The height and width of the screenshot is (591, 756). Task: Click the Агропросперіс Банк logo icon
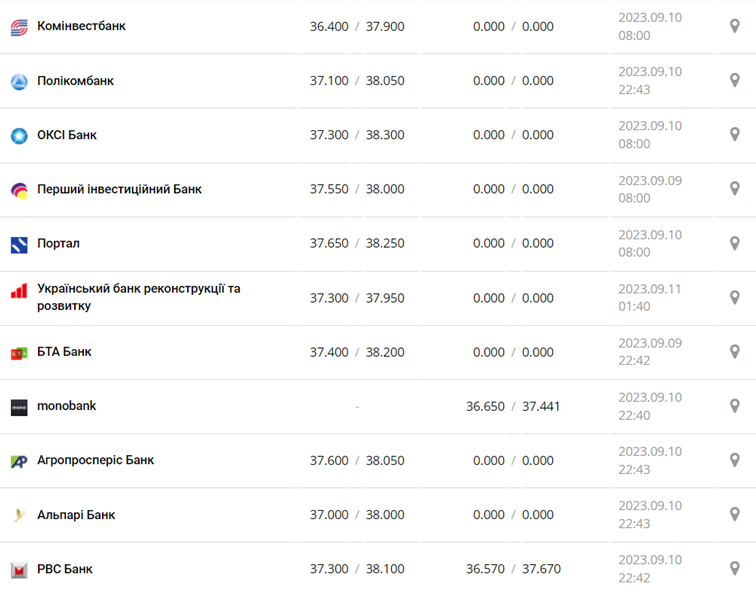point(19,461)
